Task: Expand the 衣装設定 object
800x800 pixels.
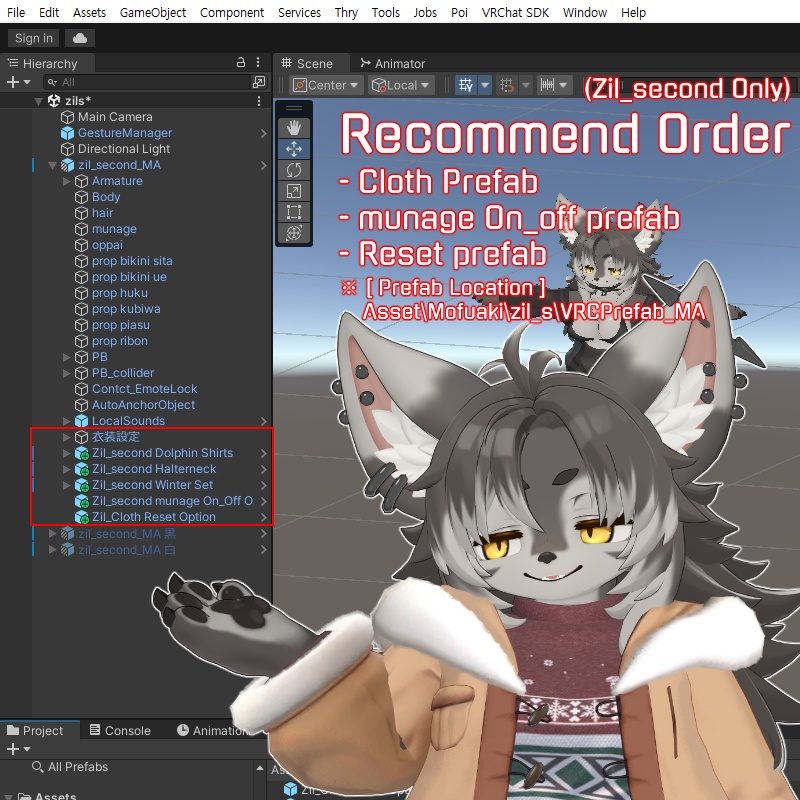Action: pyautogui.click(x=66, y=437)
